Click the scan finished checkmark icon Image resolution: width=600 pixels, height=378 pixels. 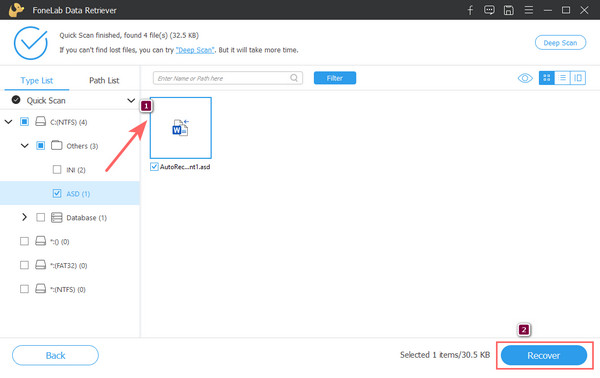[x=31, y=43]
